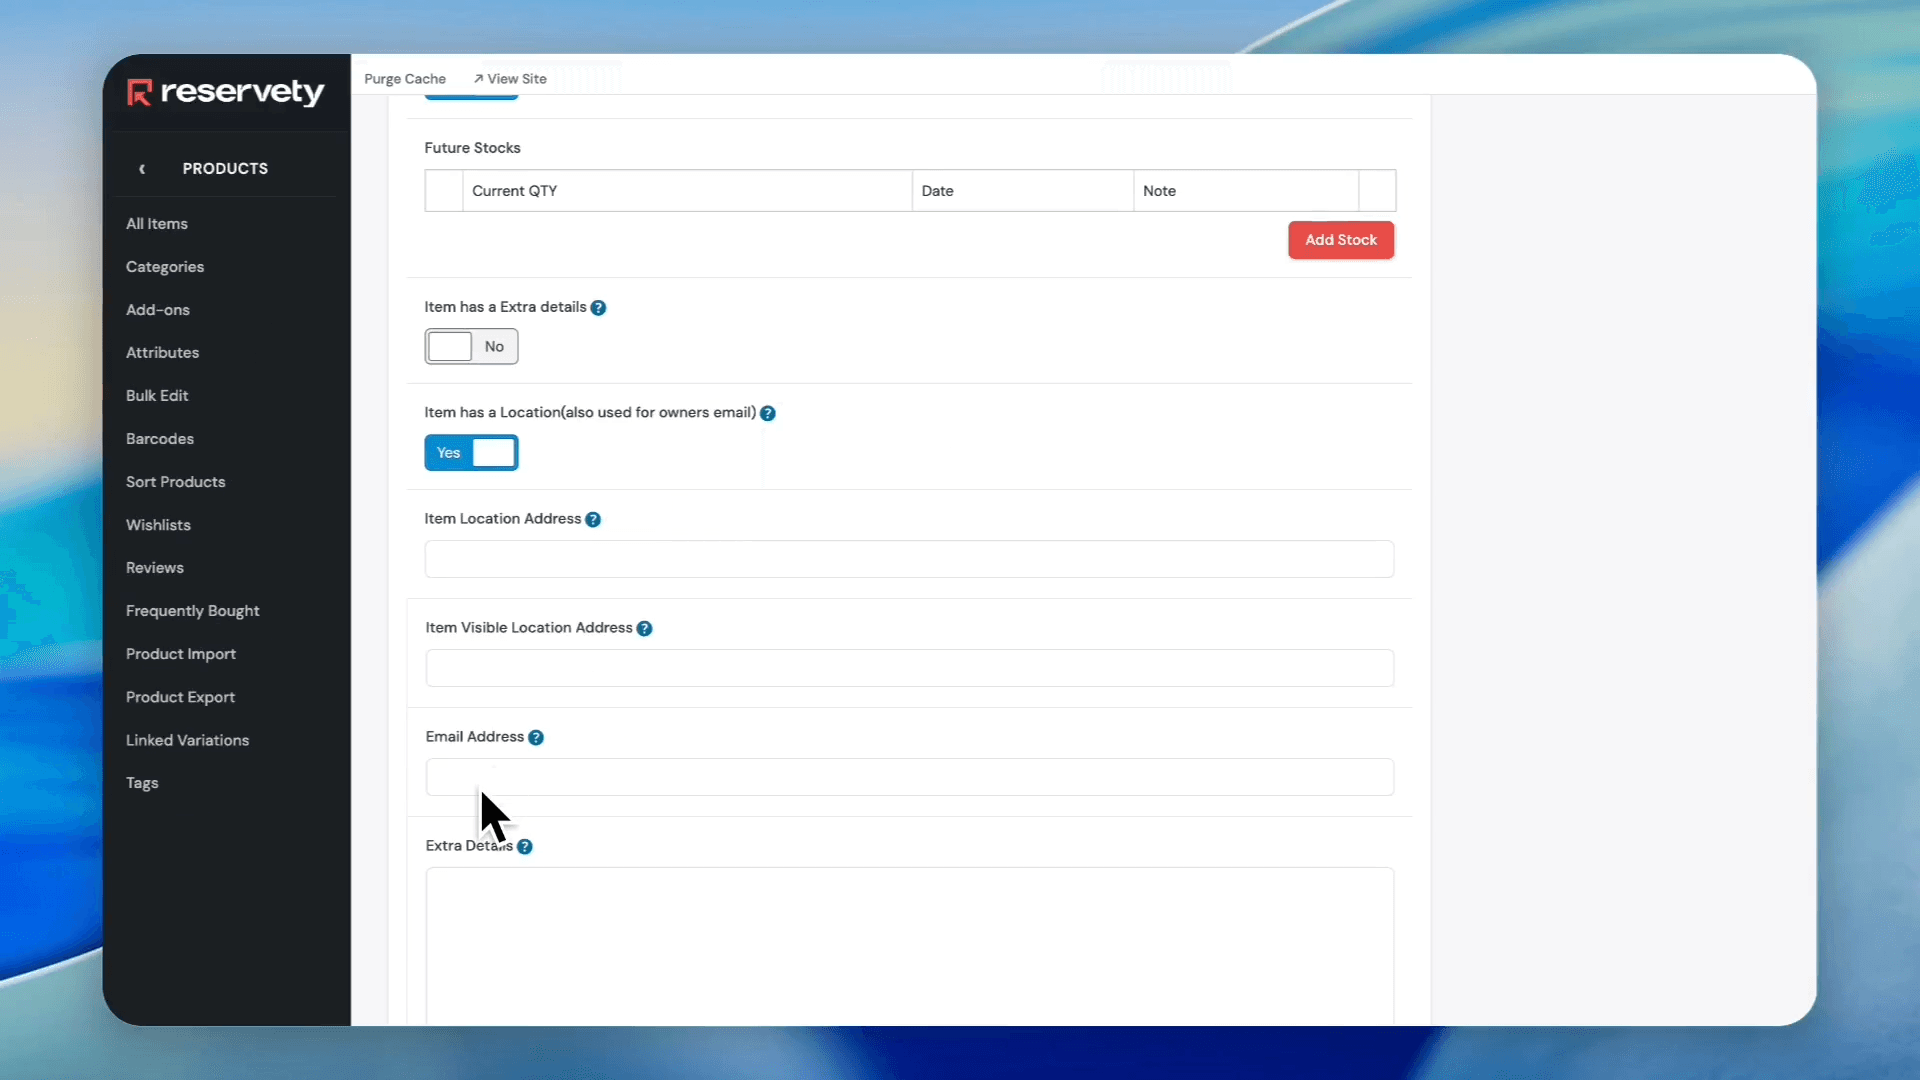
Task: Click the Reservety logo
Action: (226, 92)
